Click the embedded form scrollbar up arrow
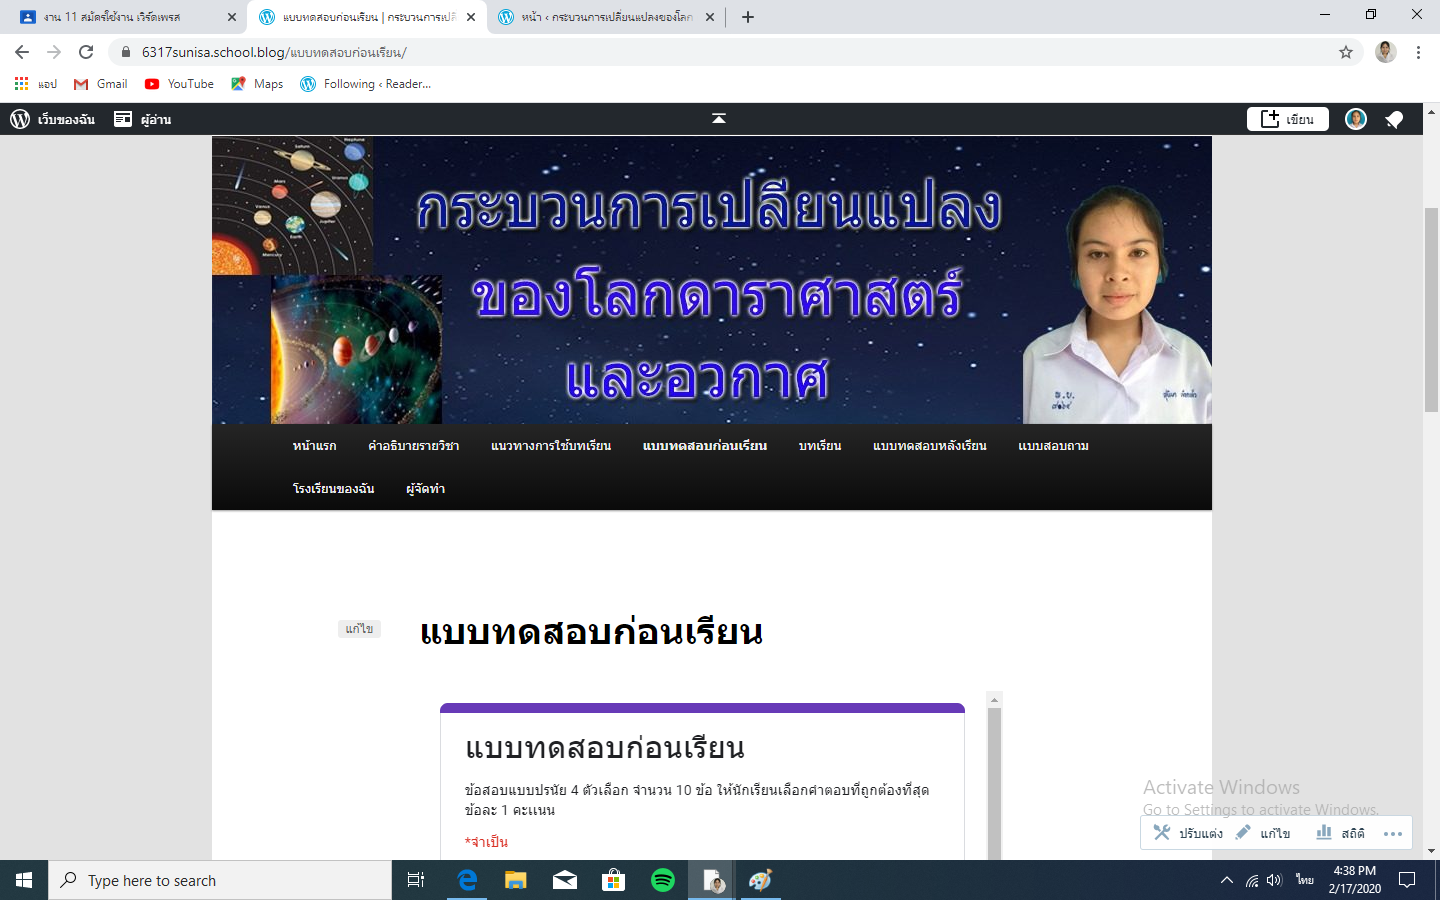The width and height of the screenshot is (1440, 900). [994, 700]
